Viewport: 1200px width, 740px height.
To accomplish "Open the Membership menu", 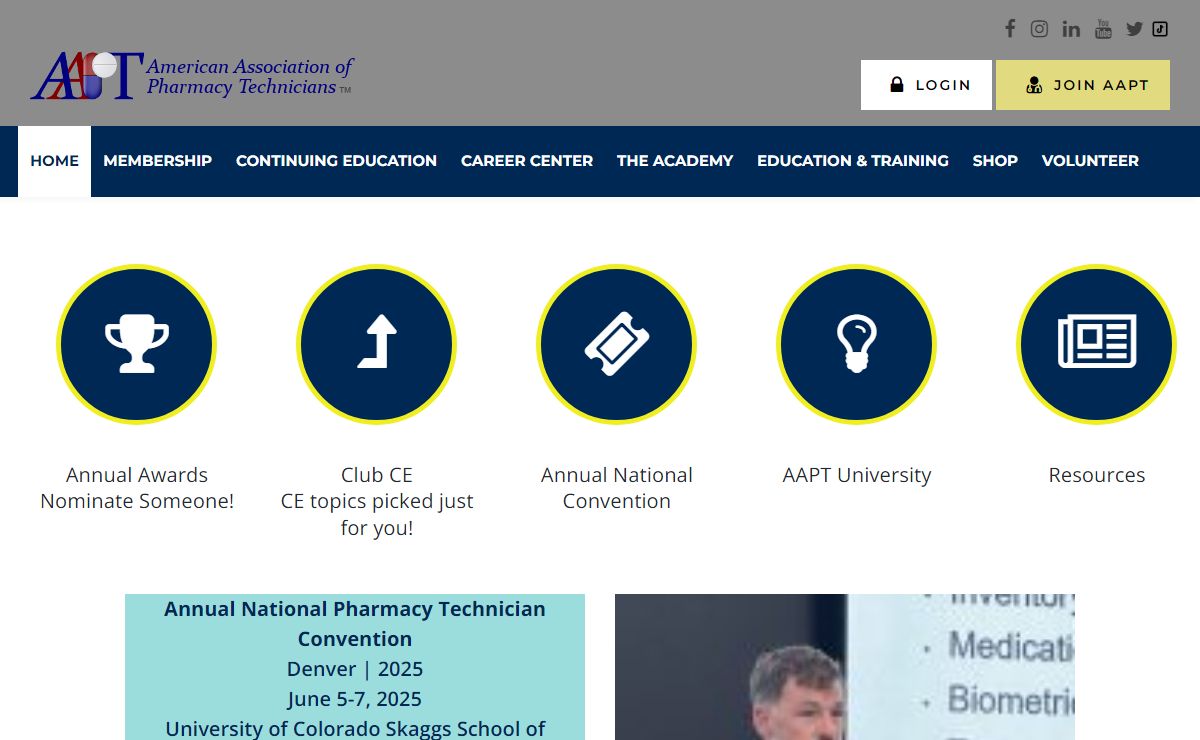I will click(x=158, y=161).
